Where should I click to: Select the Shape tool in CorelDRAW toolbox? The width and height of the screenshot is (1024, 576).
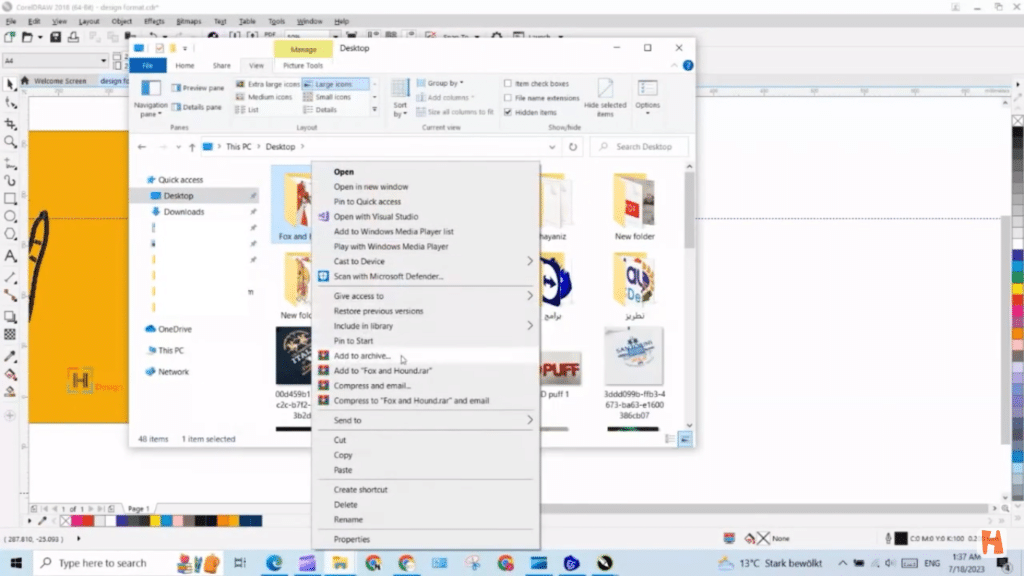pyautogui.click(x=10, y=103)
